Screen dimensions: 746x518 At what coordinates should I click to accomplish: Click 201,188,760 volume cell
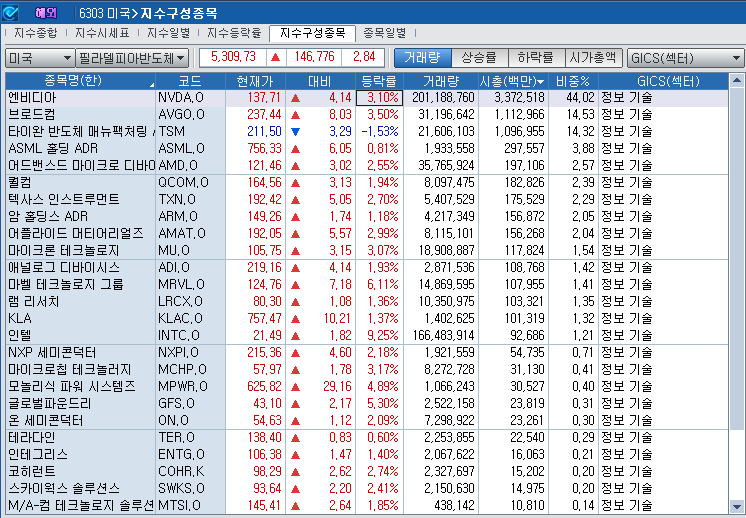pyautogui.click(x=443, y=98)
